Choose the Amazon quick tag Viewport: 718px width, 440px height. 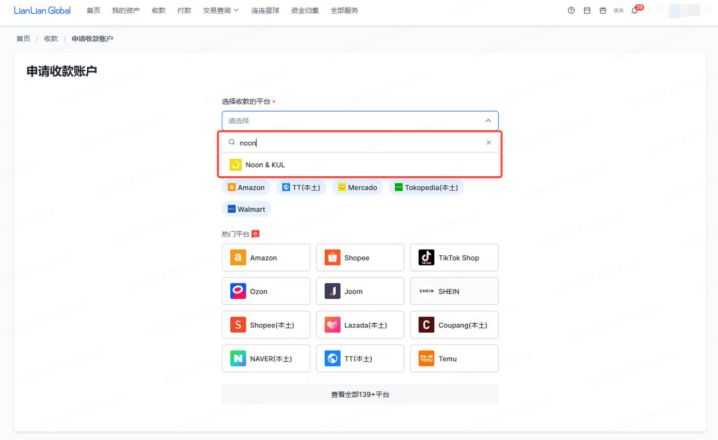tap(246, 187)
